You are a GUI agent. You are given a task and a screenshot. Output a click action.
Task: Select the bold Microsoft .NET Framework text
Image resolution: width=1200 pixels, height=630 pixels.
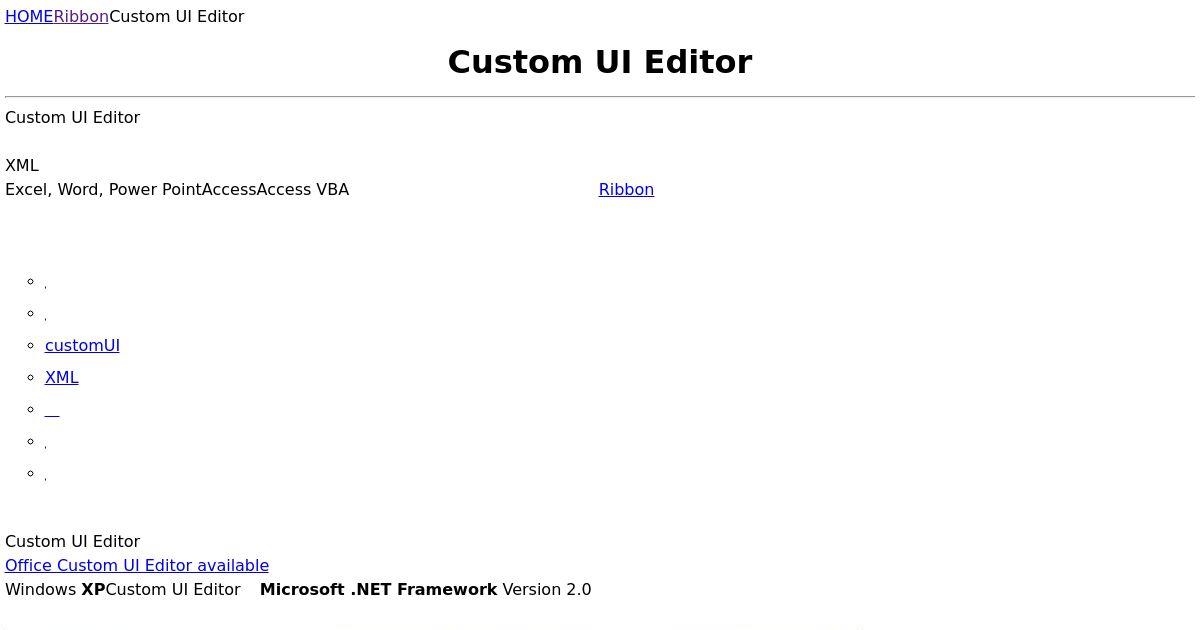tap(378, 589)
